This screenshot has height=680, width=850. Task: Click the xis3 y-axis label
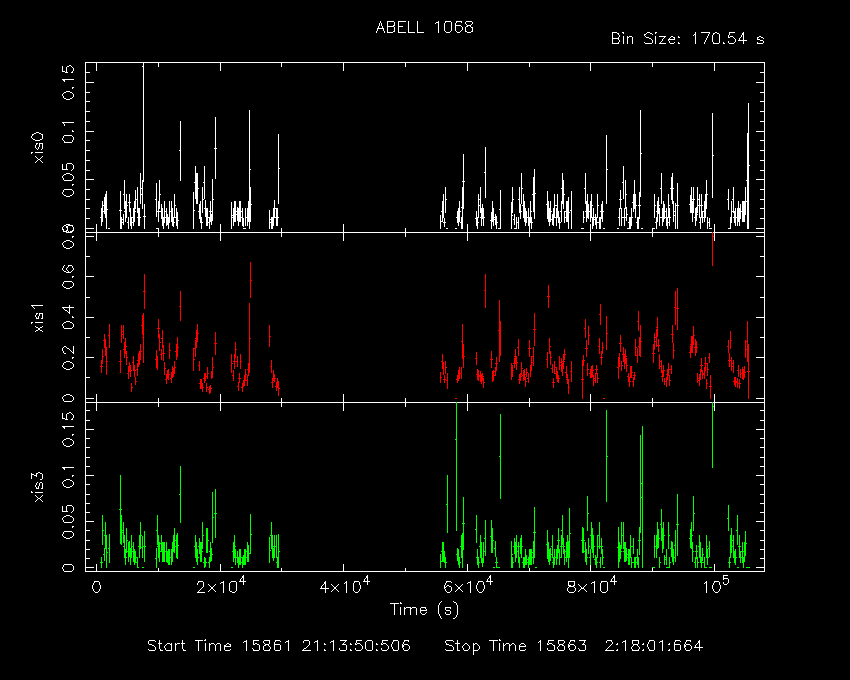pos(38,487)
